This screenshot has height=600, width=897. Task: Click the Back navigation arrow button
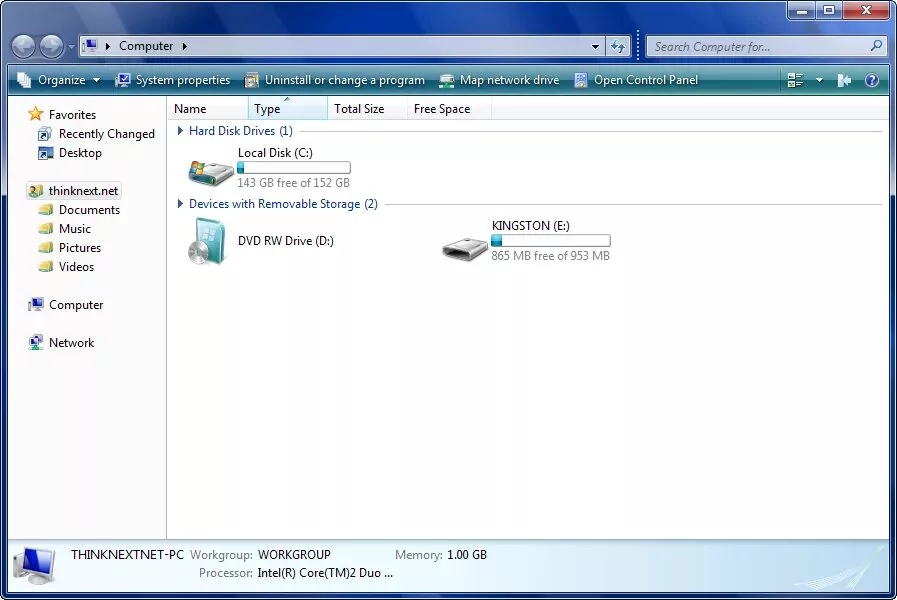click(23, 46)
